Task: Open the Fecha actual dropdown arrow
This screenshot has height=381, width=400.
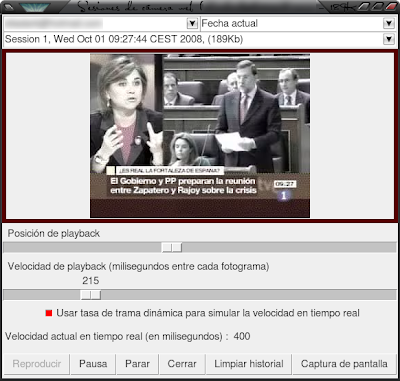Action: coord(389,24)
